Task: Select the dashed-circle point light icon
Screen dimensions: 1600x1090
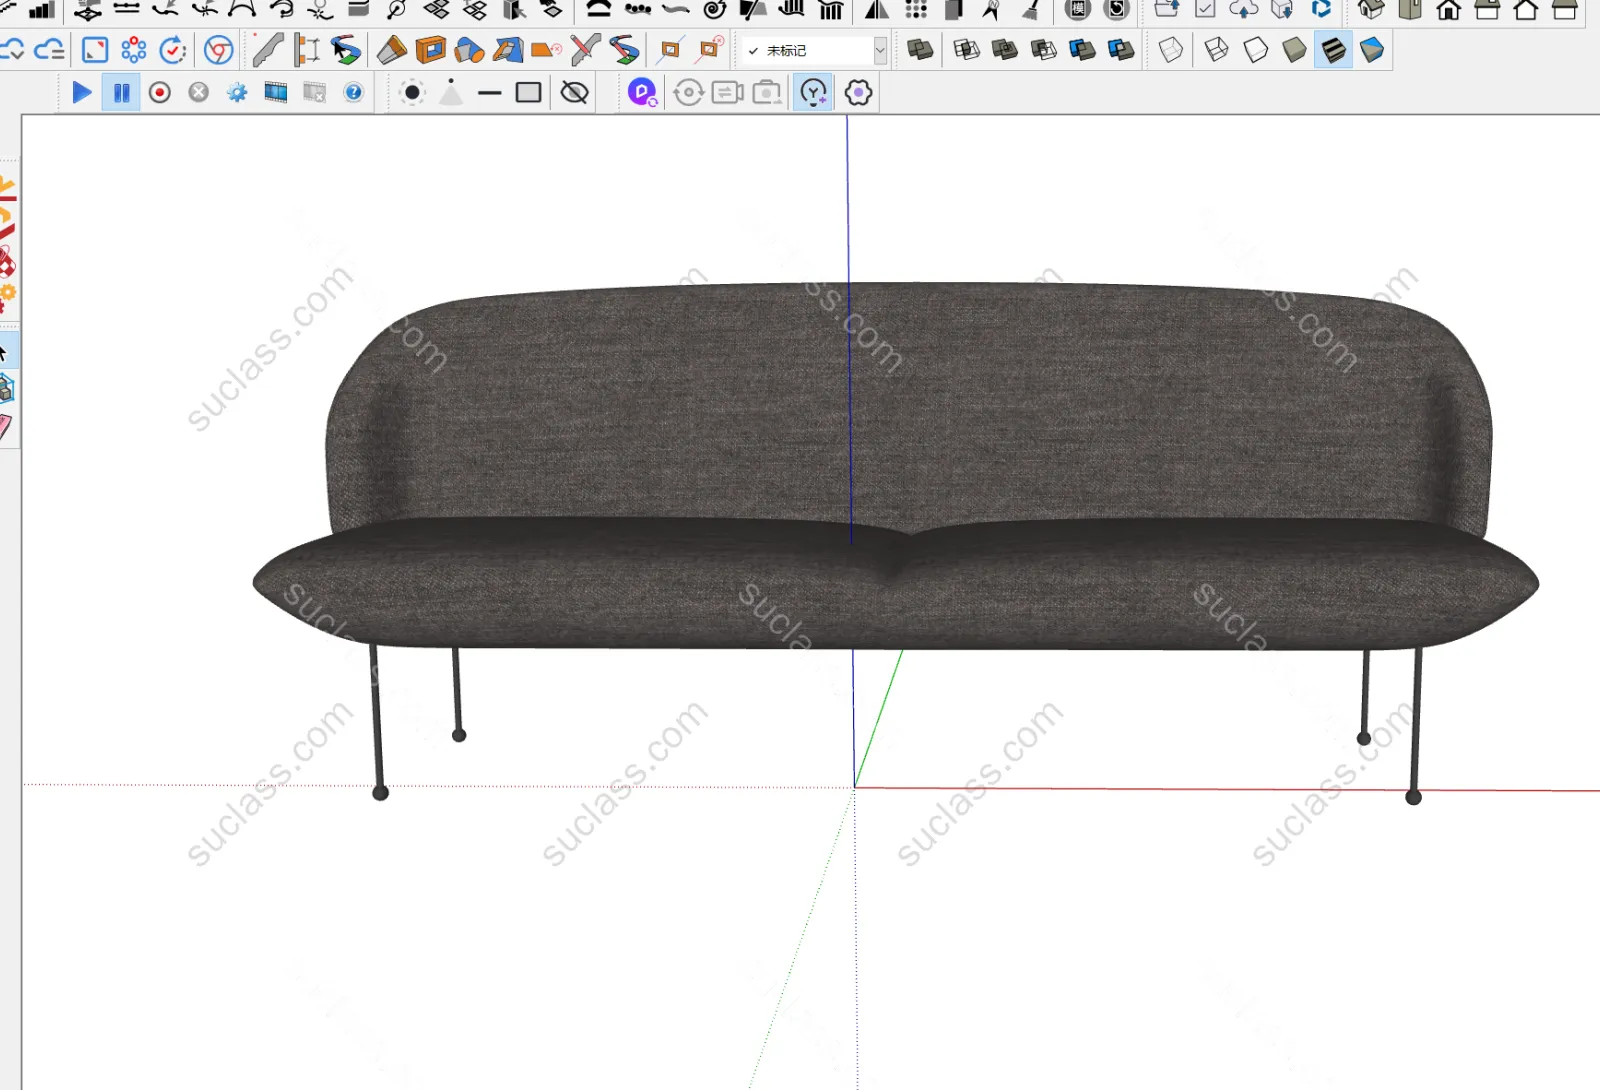Action: (412, 93)
